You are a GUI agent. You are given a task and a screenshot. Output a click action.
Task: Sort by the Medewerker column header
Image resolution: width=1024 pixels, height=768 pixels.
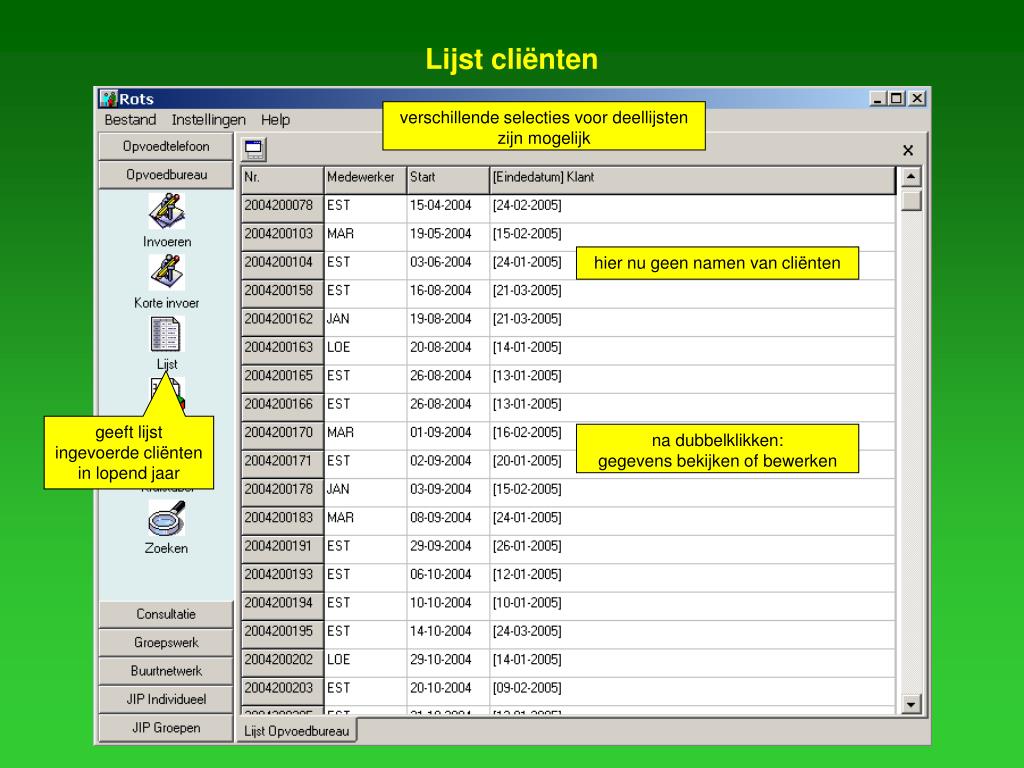point(365,180)
